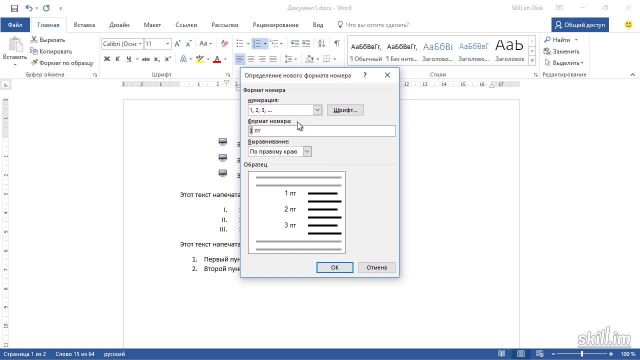Apply red font color
This screenshot has height=360, width=640.
[217, 59]
